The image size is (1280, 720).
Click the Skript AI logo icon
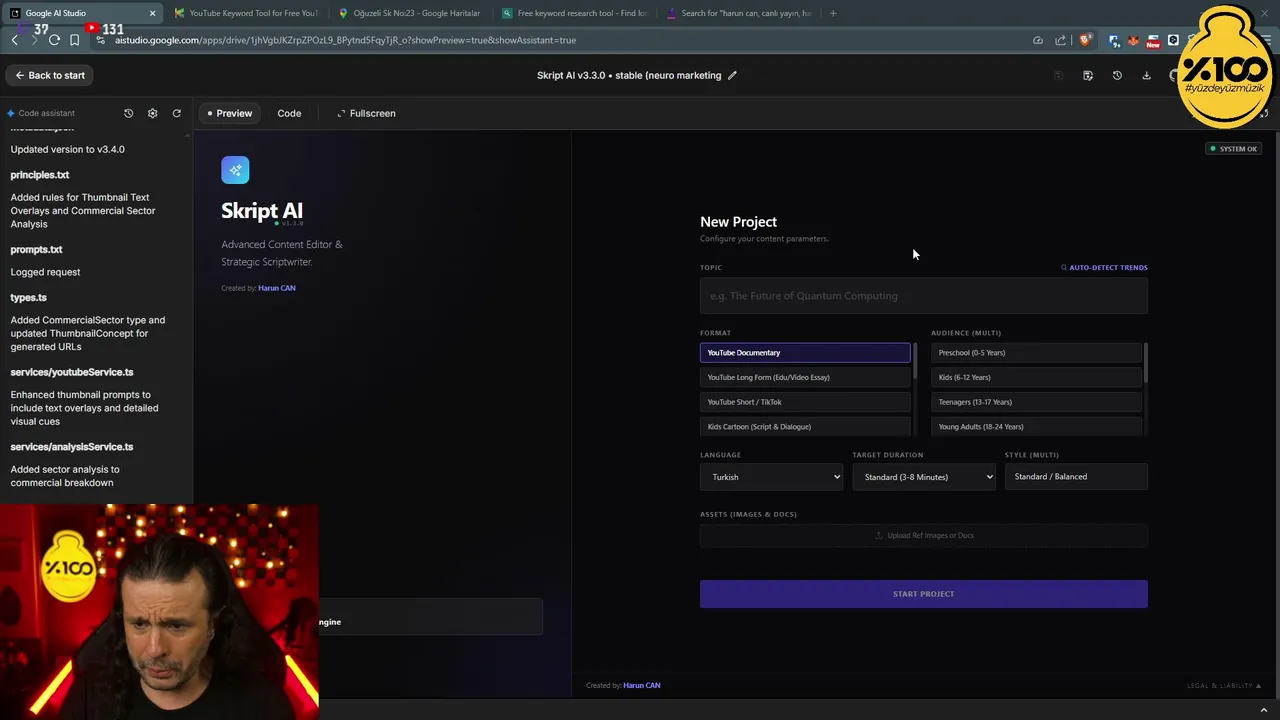coord(235,170)
